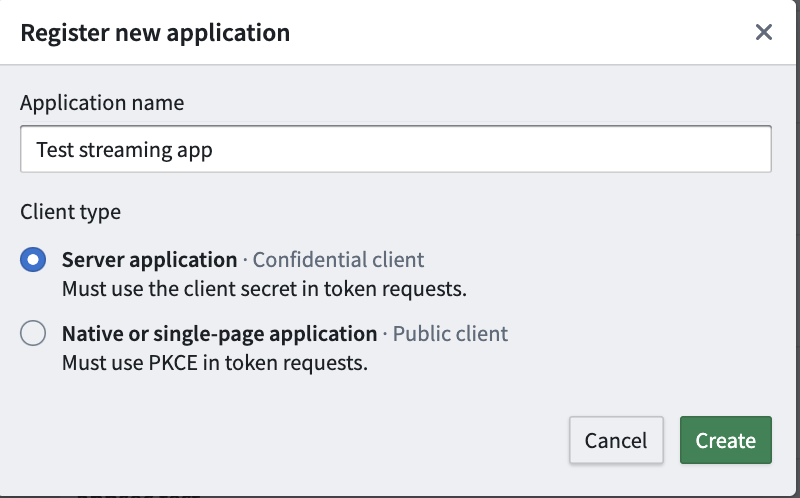800x498 pixels.
Task: Click empty space at right of name field
Action: [x=600, y=150]
